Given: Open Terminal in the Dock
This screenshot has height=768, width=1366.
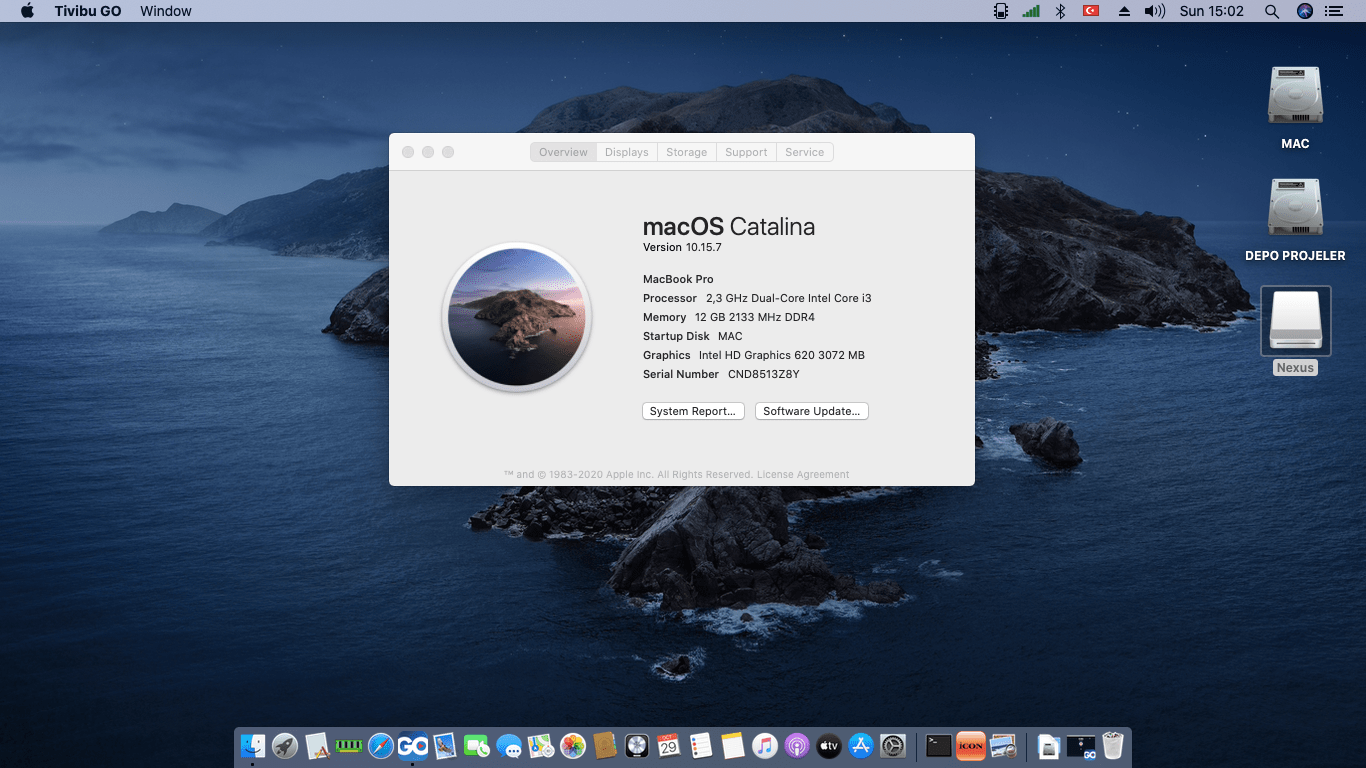Looking at the screenshot, I should (938, 746).
